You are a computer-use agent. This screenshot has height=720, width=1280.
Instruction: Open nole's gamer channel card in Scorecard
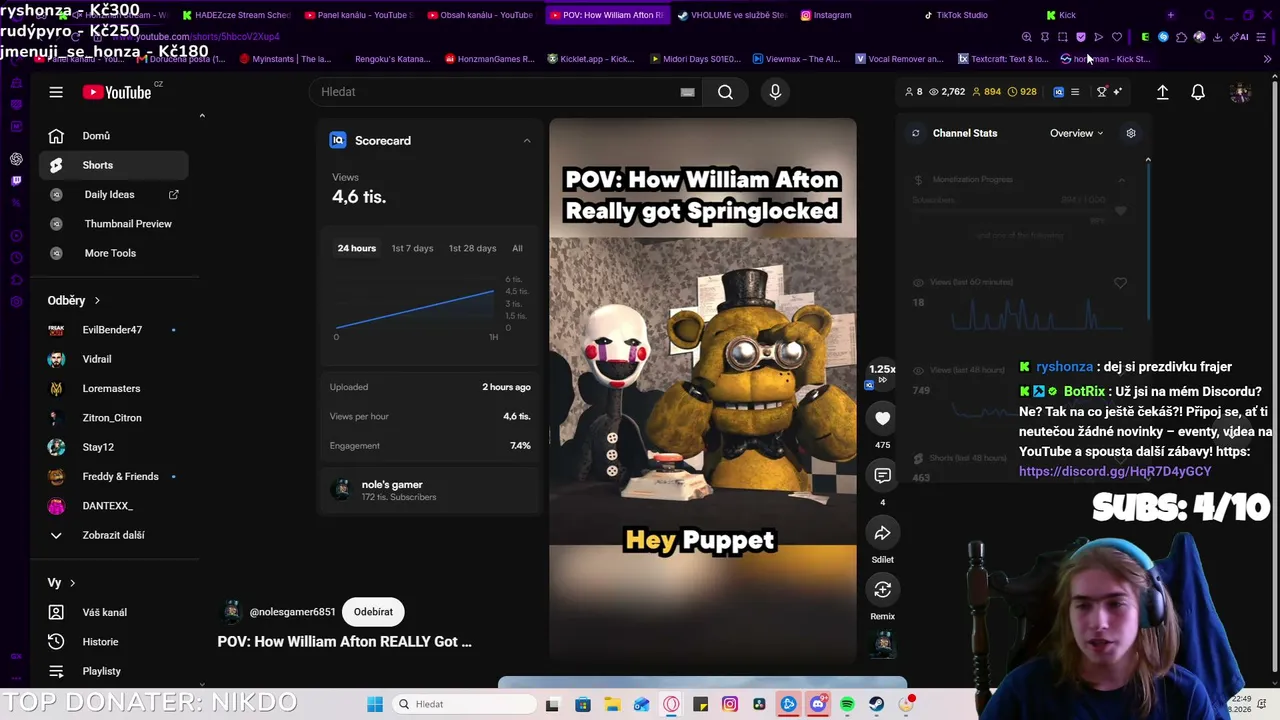(430, 490)
